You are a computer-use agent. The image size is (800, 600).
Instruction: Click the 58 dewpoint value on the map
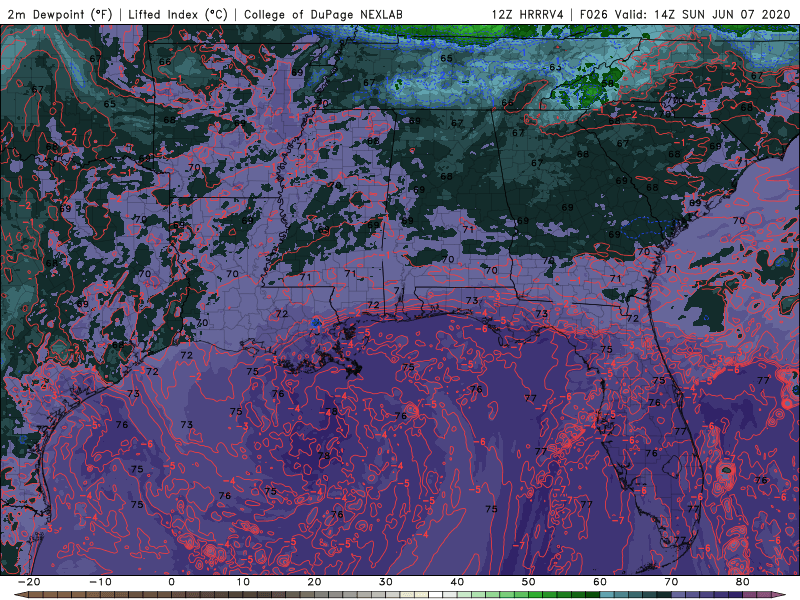click(x=607, y=84)
